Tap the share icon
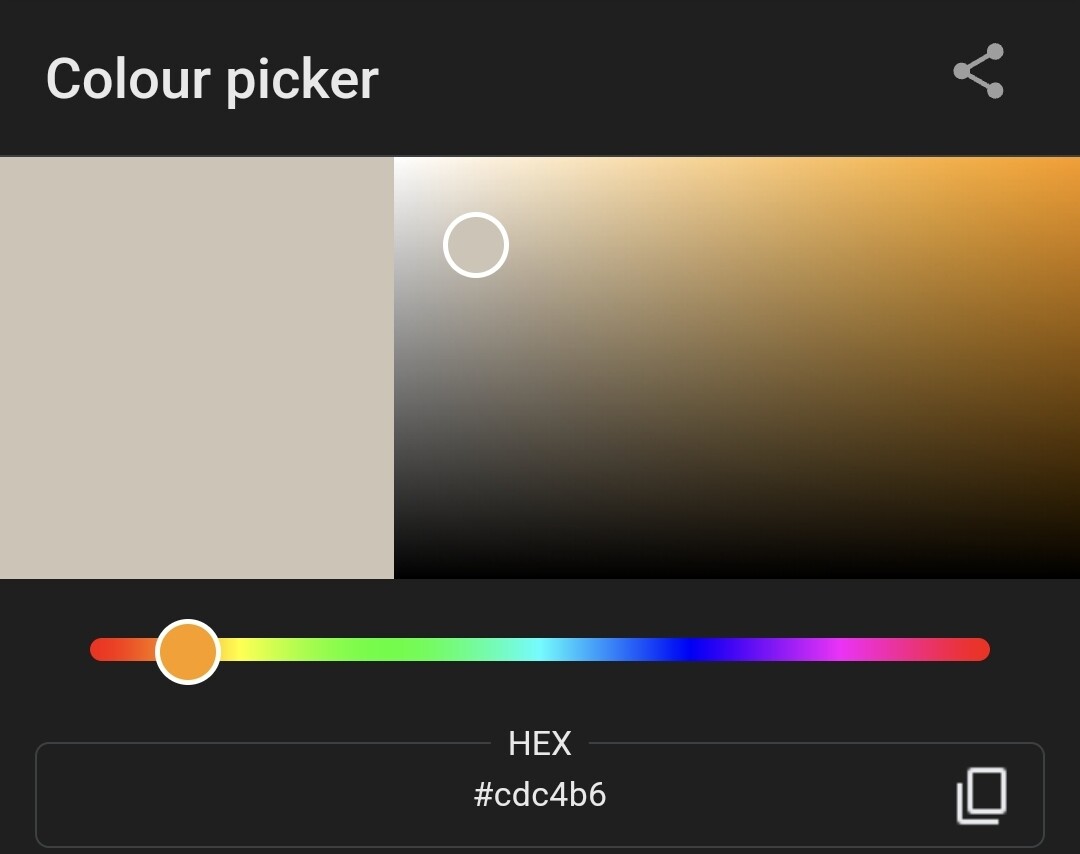This screenshot has width=1080, height=854. 978,71
